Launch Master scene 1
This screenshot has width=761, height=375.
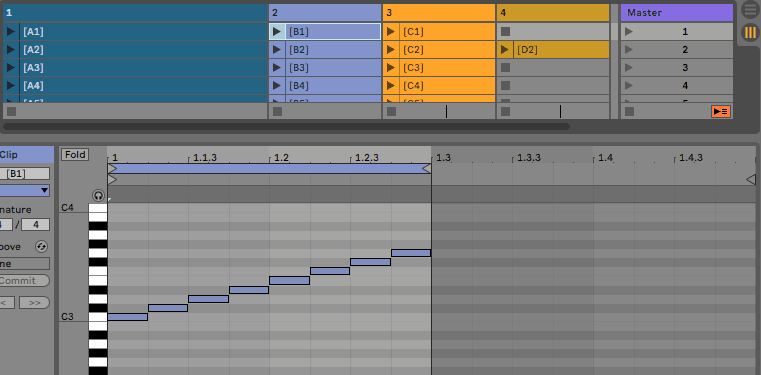point(629,32)
